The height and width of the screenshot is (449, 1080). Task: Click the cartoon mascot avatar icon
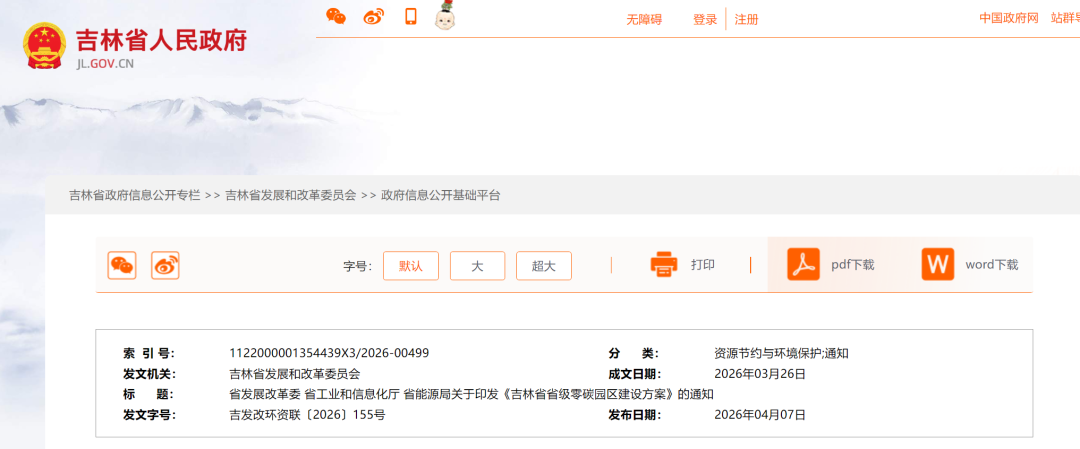click(445, 16)
